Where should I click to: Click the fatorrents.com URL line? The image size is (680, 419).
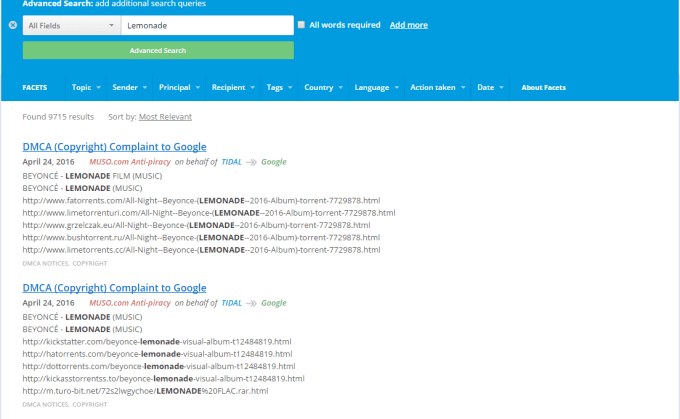pyautogui.click(x=201, y=200)
